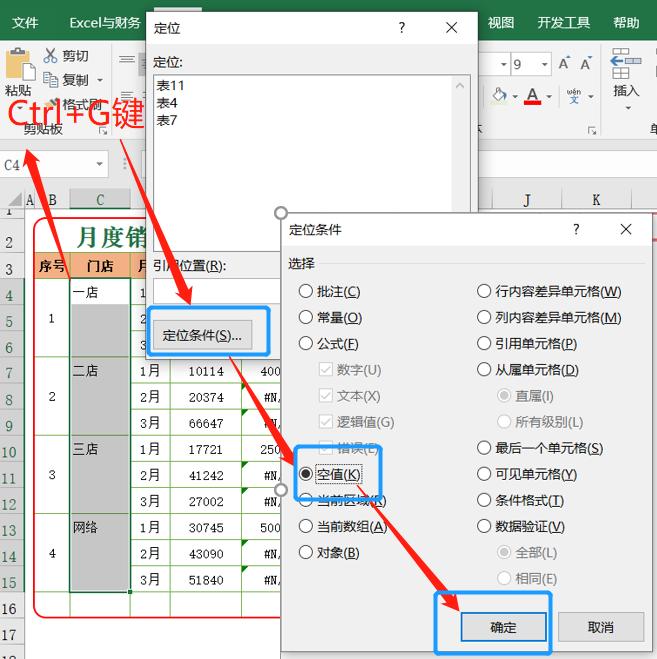
Task: Close the 定位条件 dialog with its X
Action: [626, 229]
